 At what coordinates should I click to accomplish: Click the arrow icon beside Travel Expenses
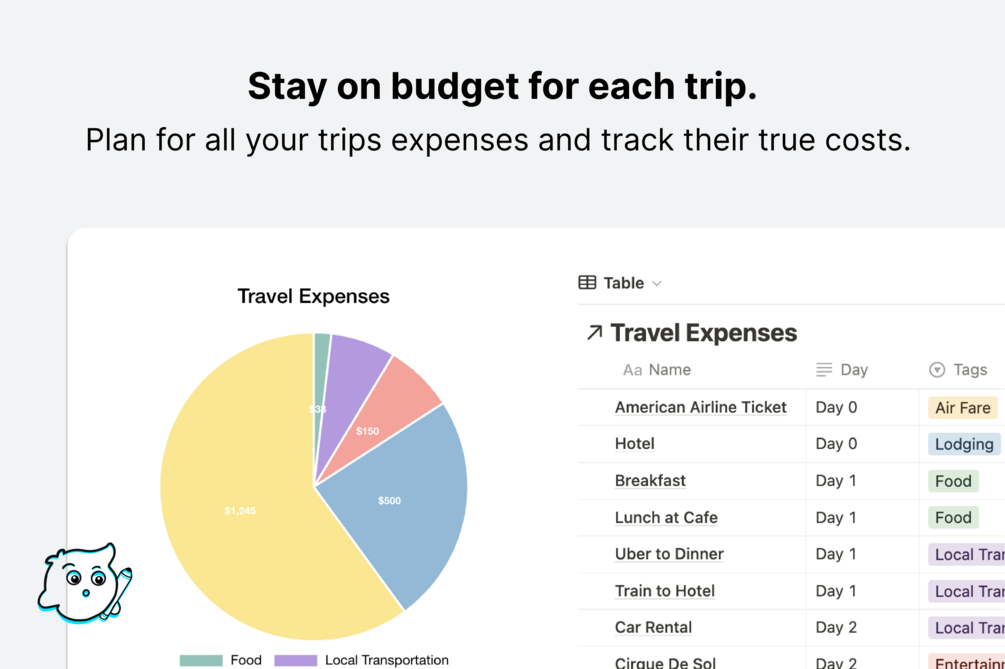click(x=594, y=333)
